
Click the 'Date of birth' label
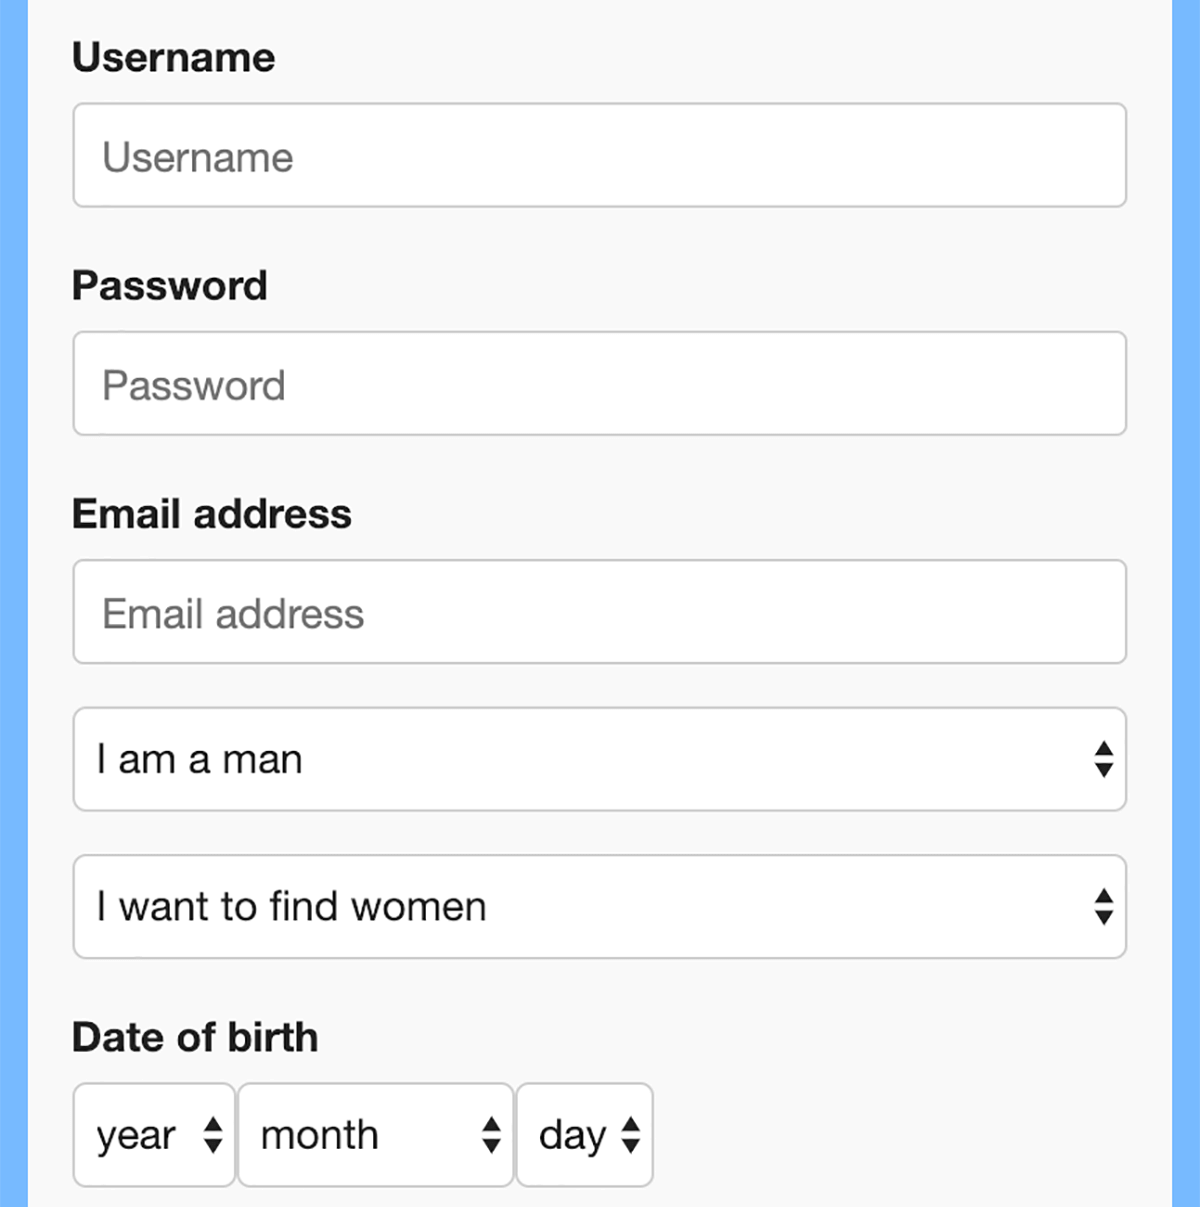[x=195, y=1037]
